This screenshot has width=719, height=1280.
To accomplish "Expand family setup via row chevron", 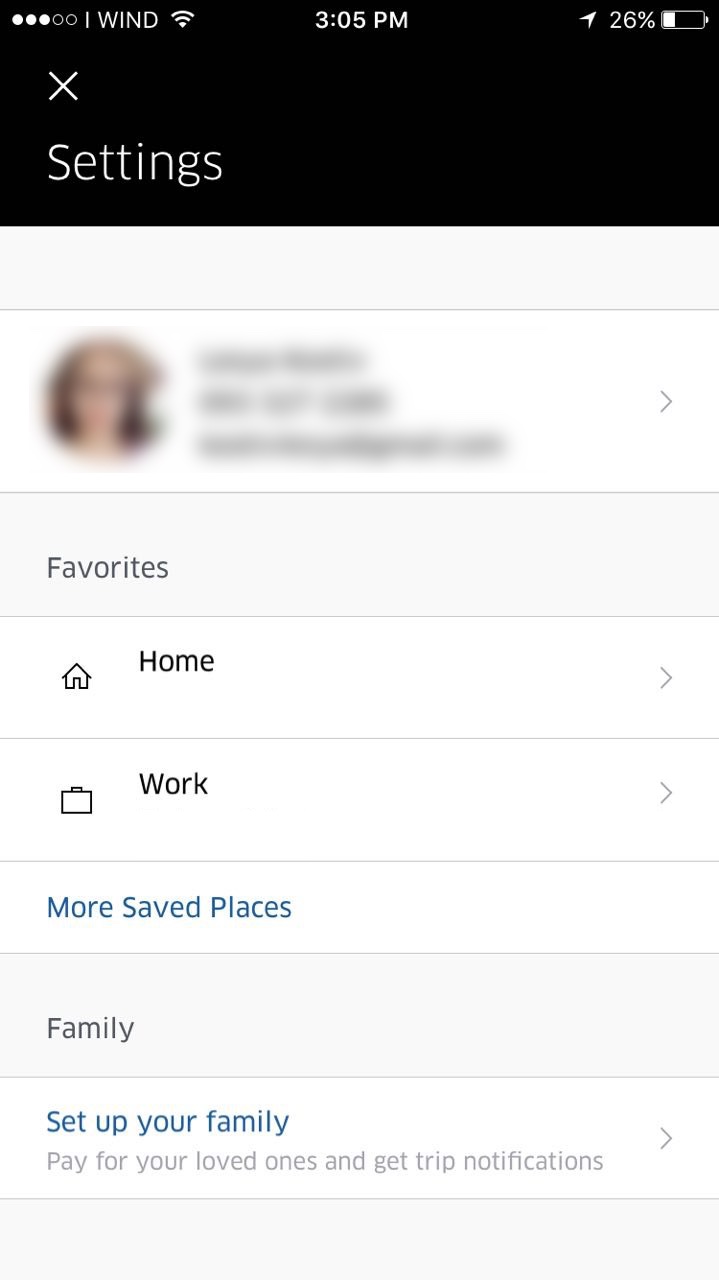I will point(666,1138).
